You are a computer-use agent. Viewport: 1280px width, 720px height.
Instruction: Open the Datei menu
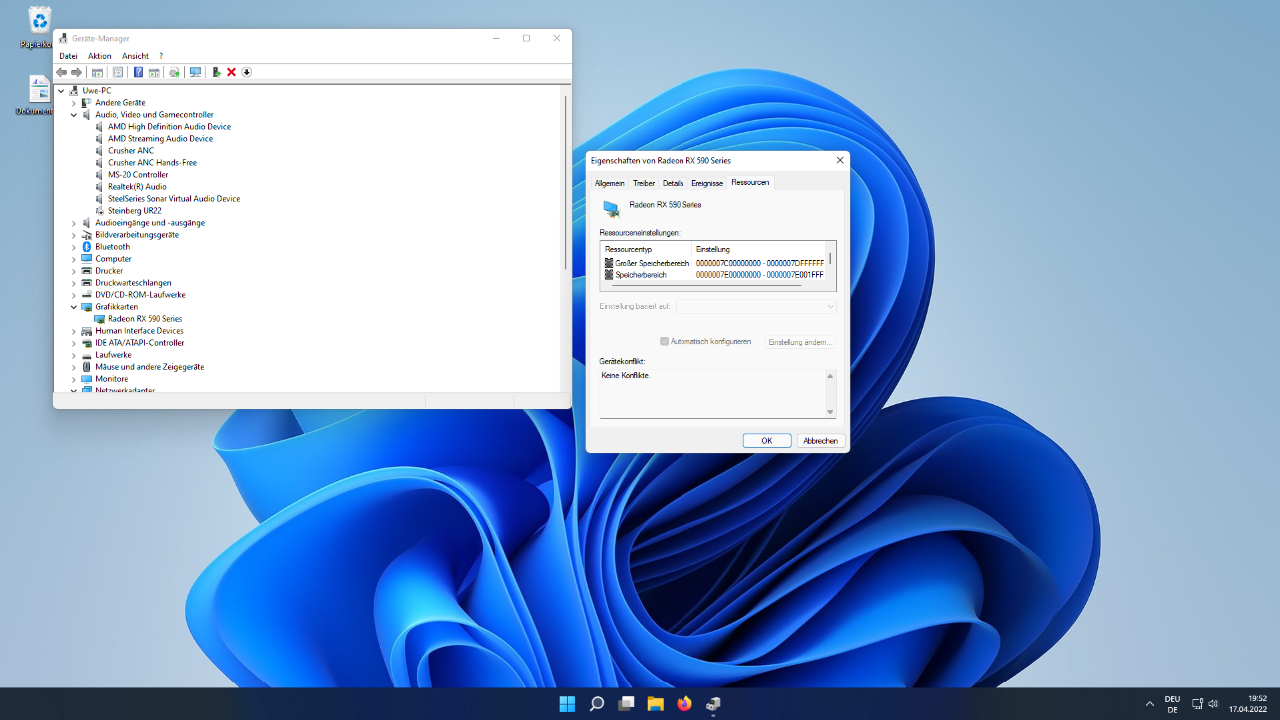click(68, 56)
